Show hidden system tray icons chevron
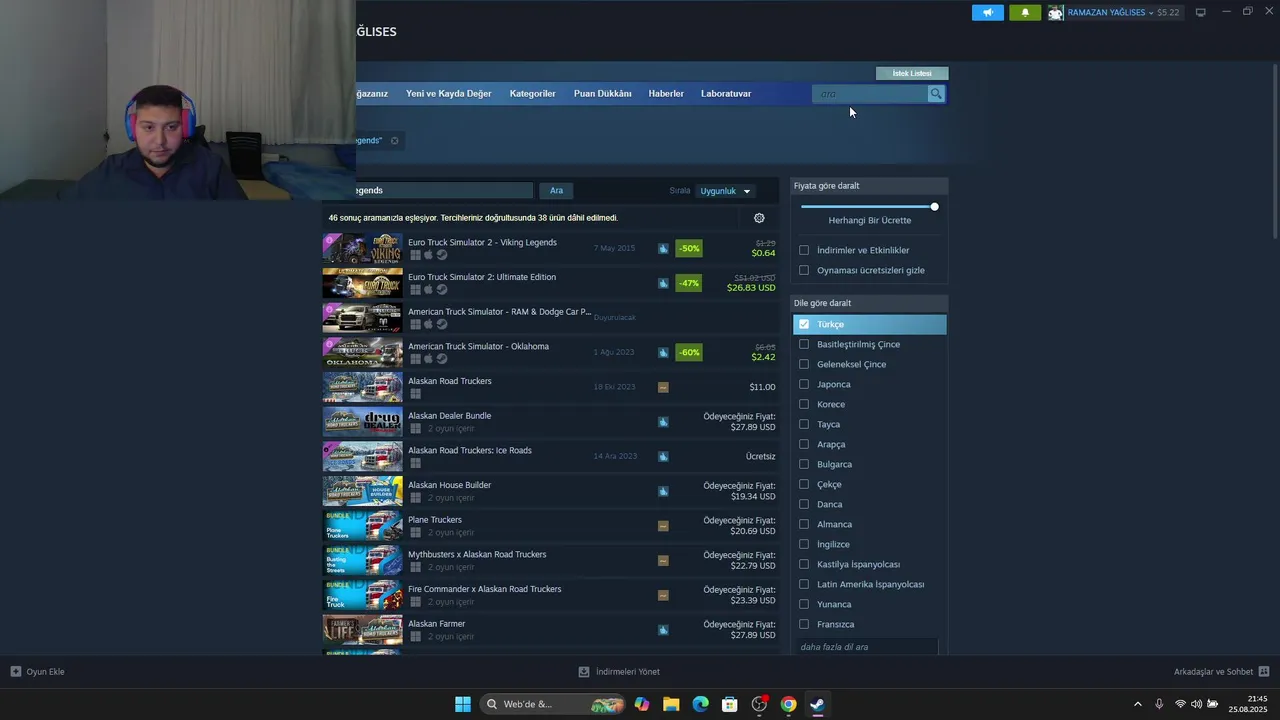The height and width of the screenshot is (720, 1280). click(1137, 704)
